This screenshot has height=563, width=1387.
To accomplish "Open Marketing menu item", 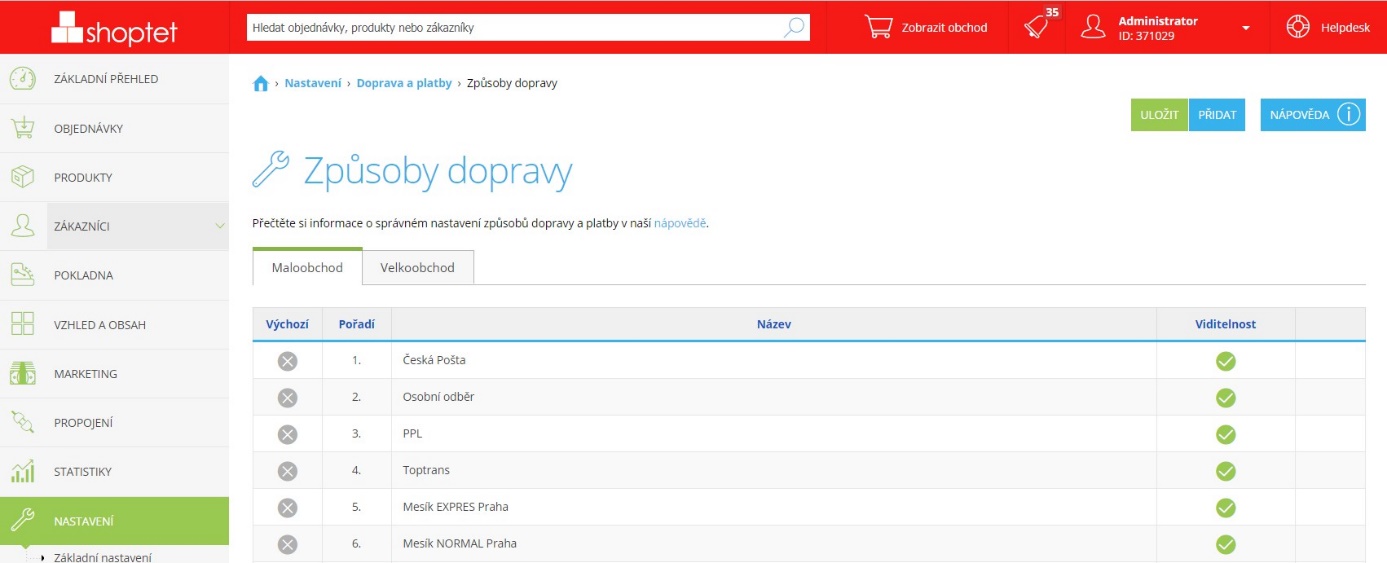I will (114, 373).
